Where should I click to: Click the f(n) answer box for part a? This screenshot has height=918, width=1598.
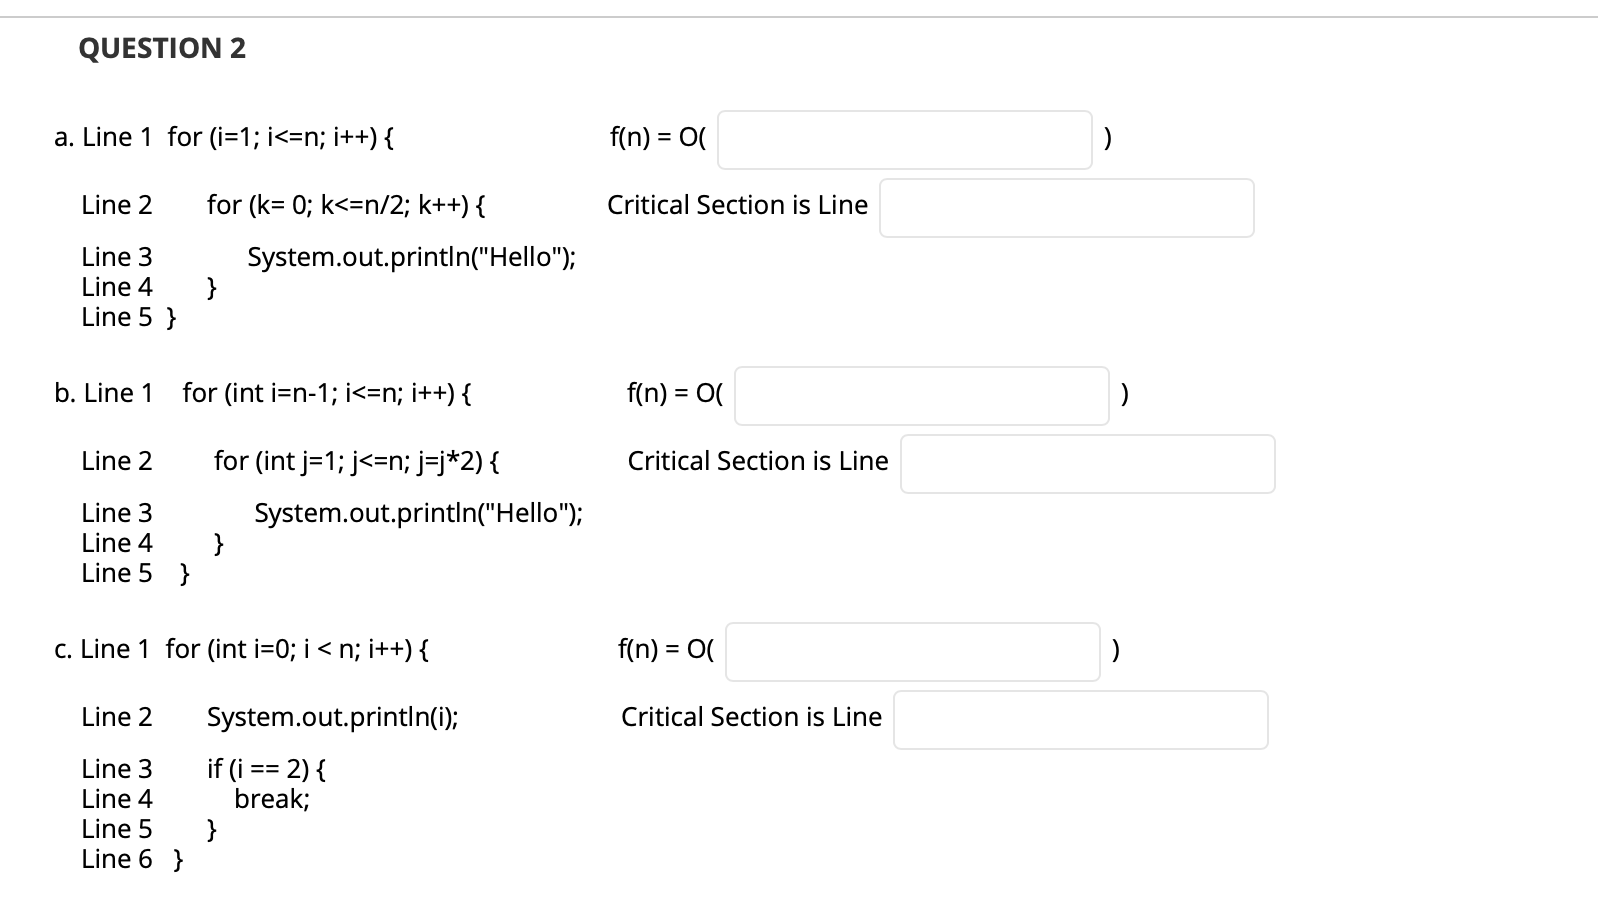tap(905, 140)
